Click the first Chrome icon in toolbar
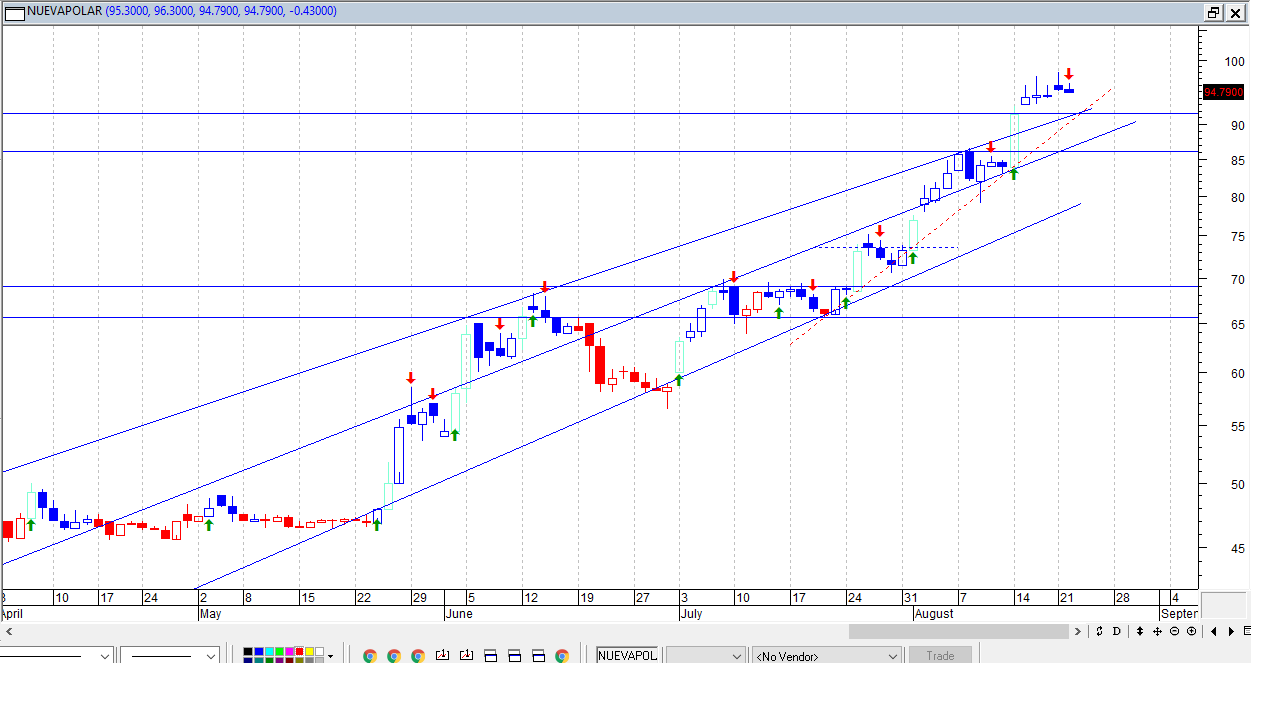Viewport: 1276px width, 708px height. pos(370,656)
